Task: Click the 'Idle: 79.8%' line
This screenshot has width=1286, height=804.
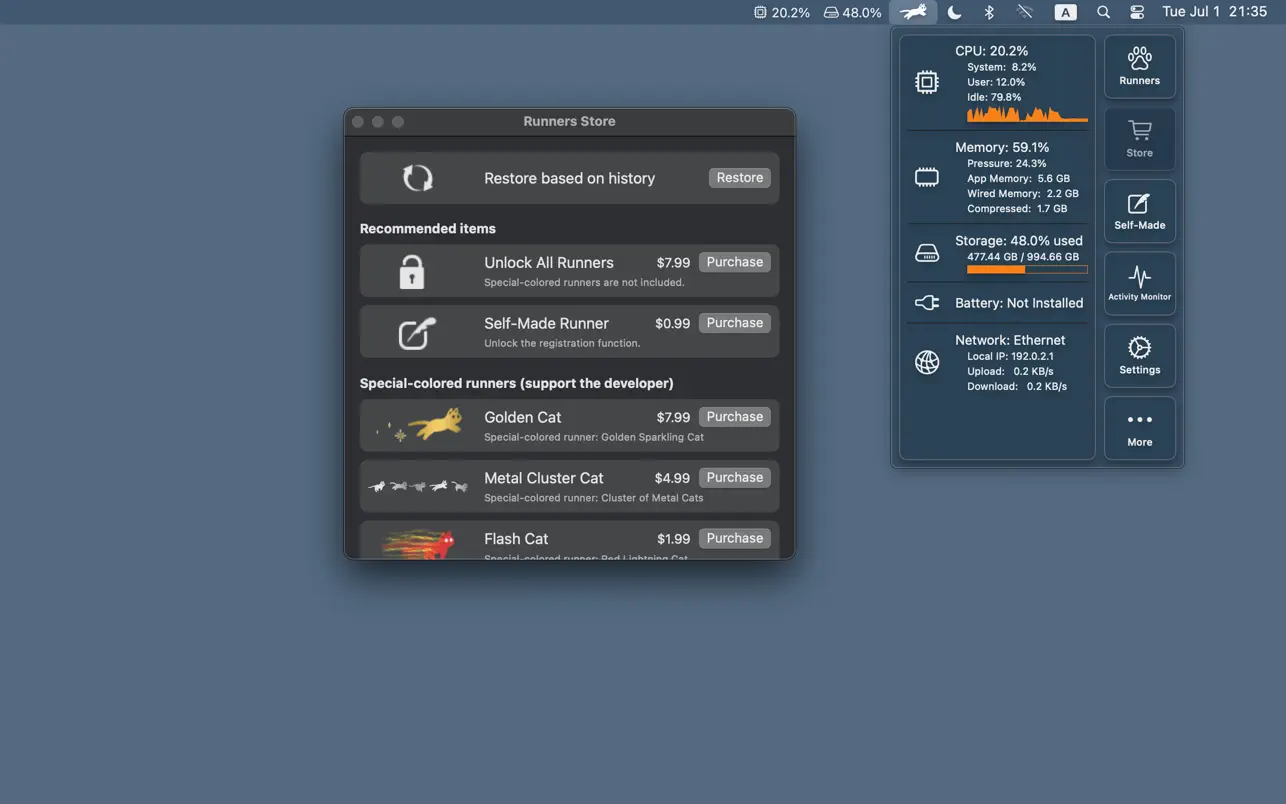Action: (x=994, y=97)
